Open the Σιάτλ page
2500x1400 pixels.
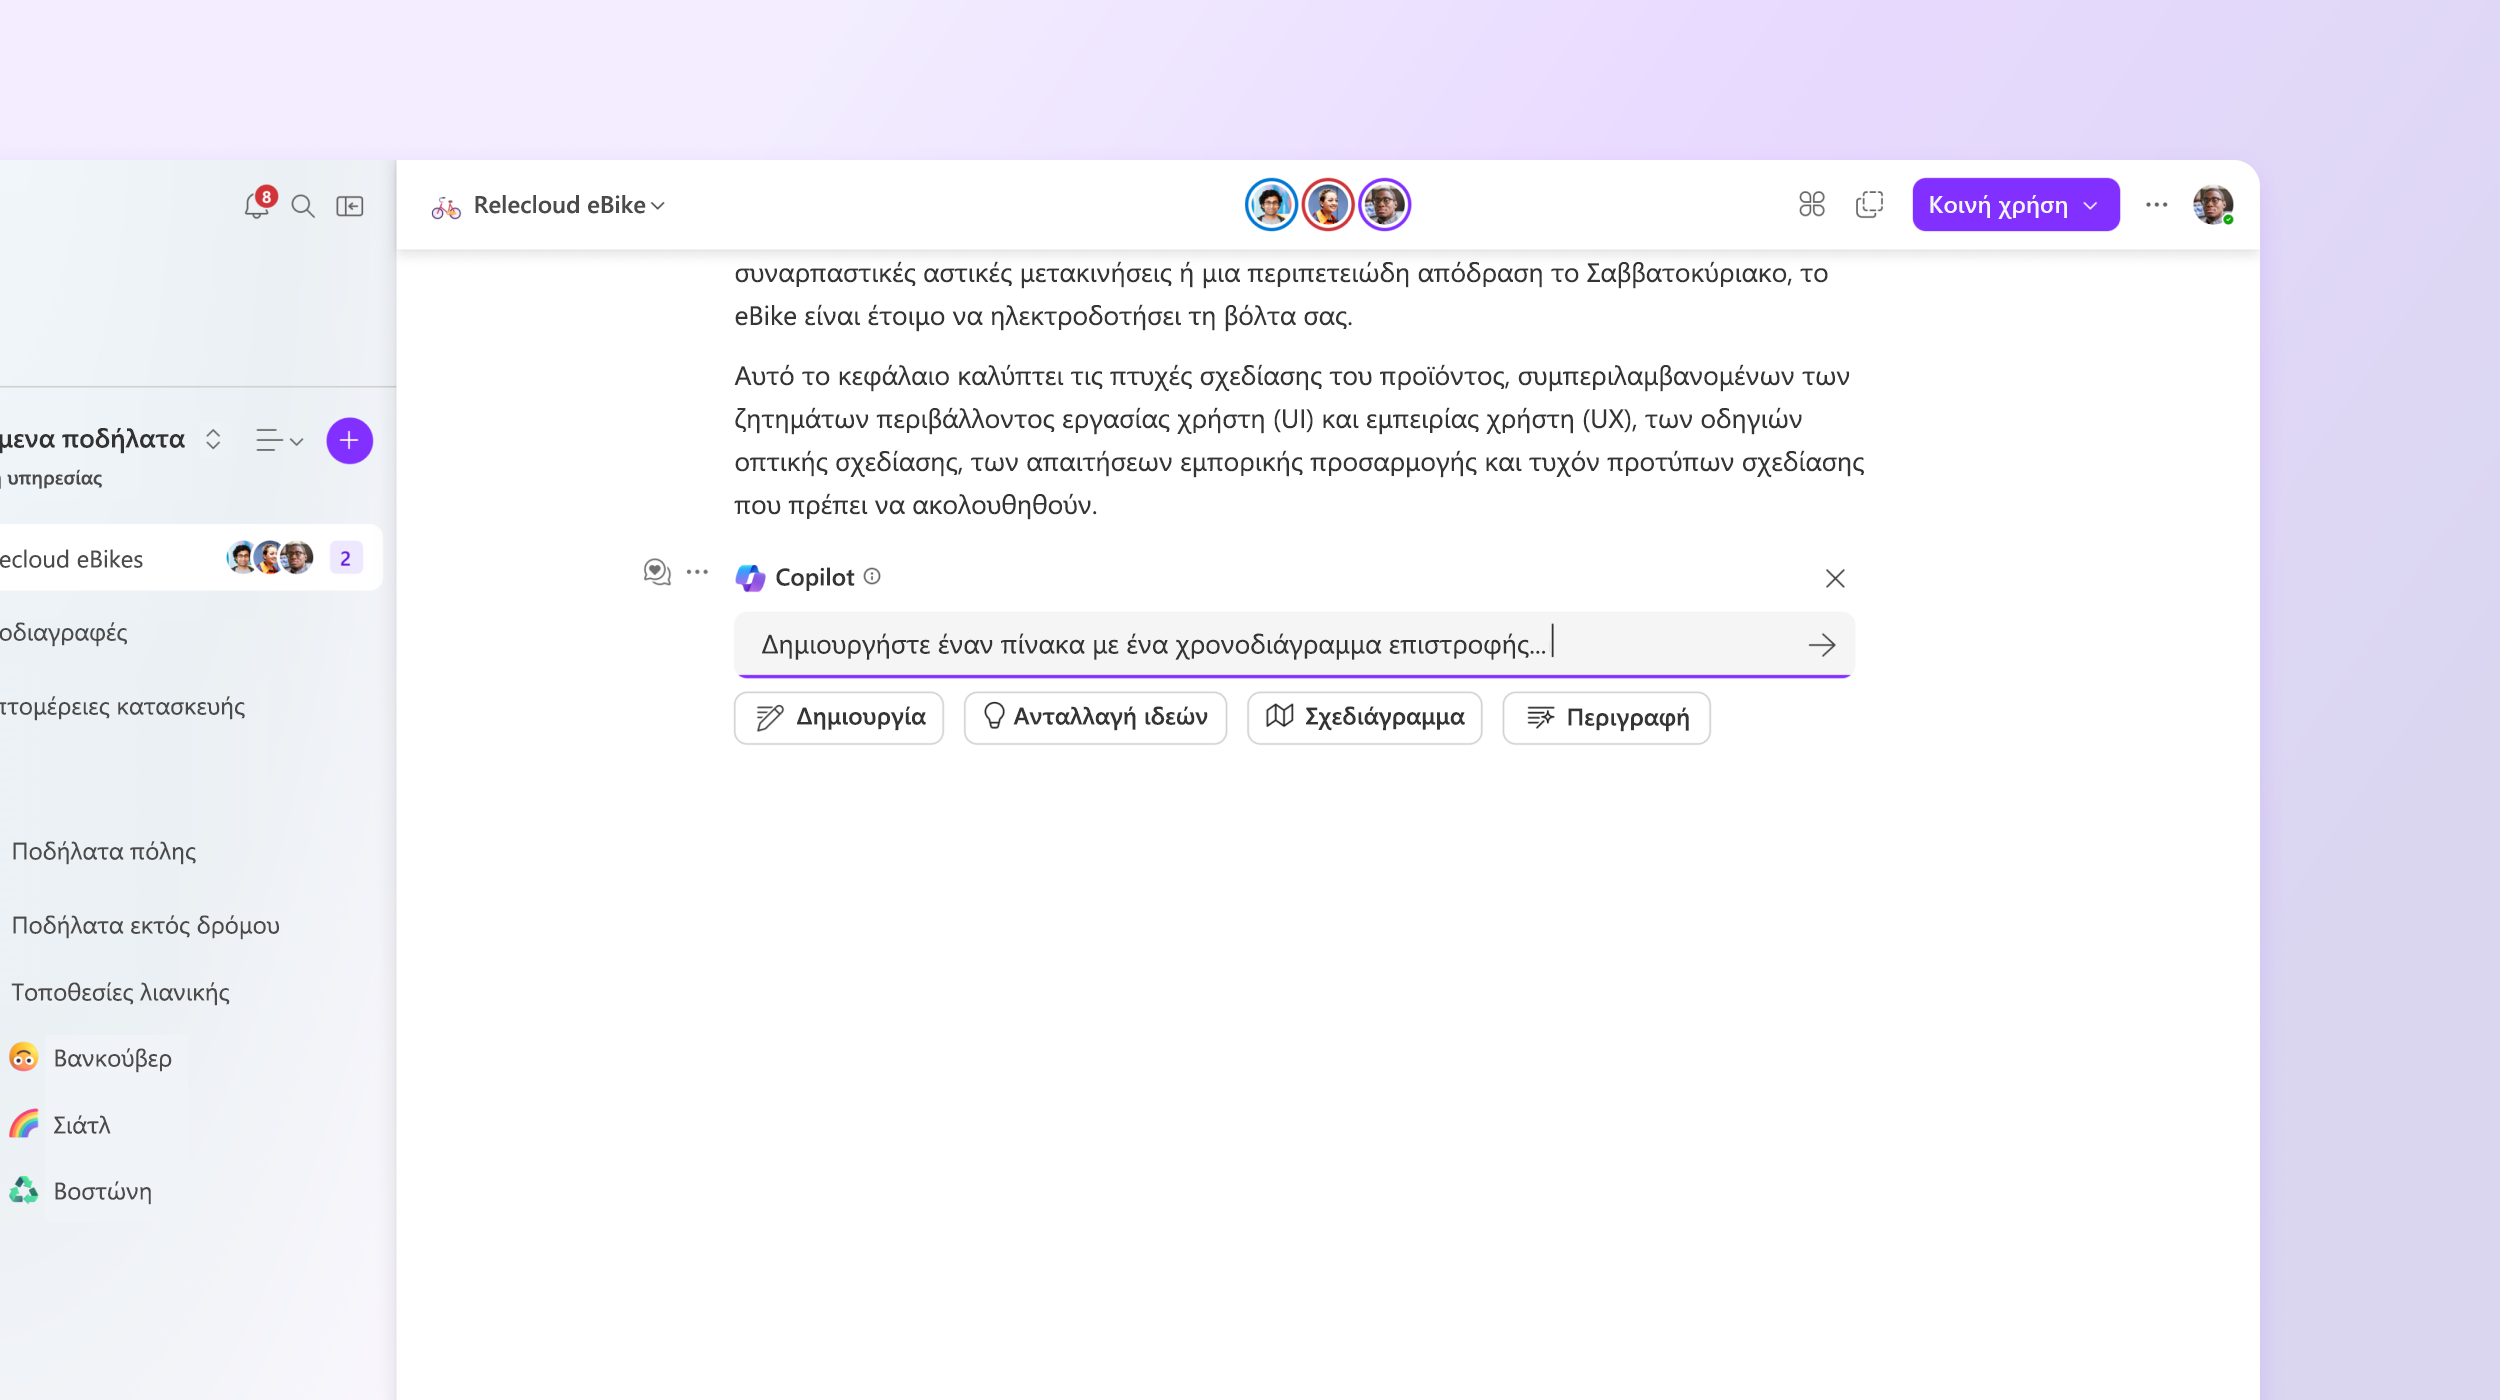82,1125
